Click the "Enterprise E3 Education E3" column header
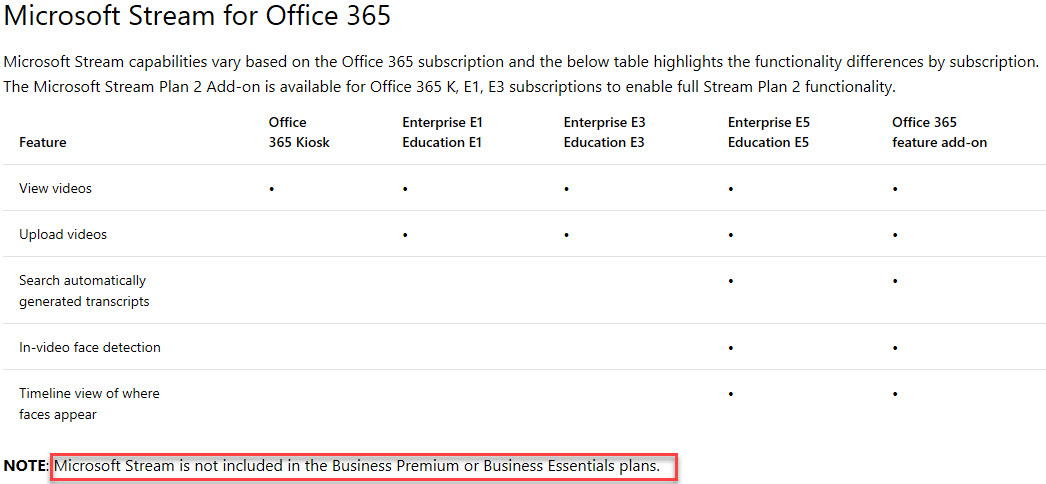Viewport: 1046px width, 484px height. click(x=604, y=132)
